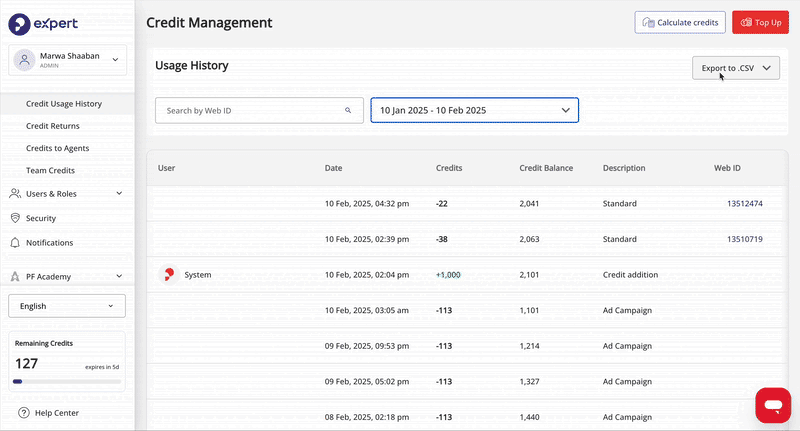The image size is (800, 431).
Task: Change language using English dropdown
Action: (x=67, y=306)
